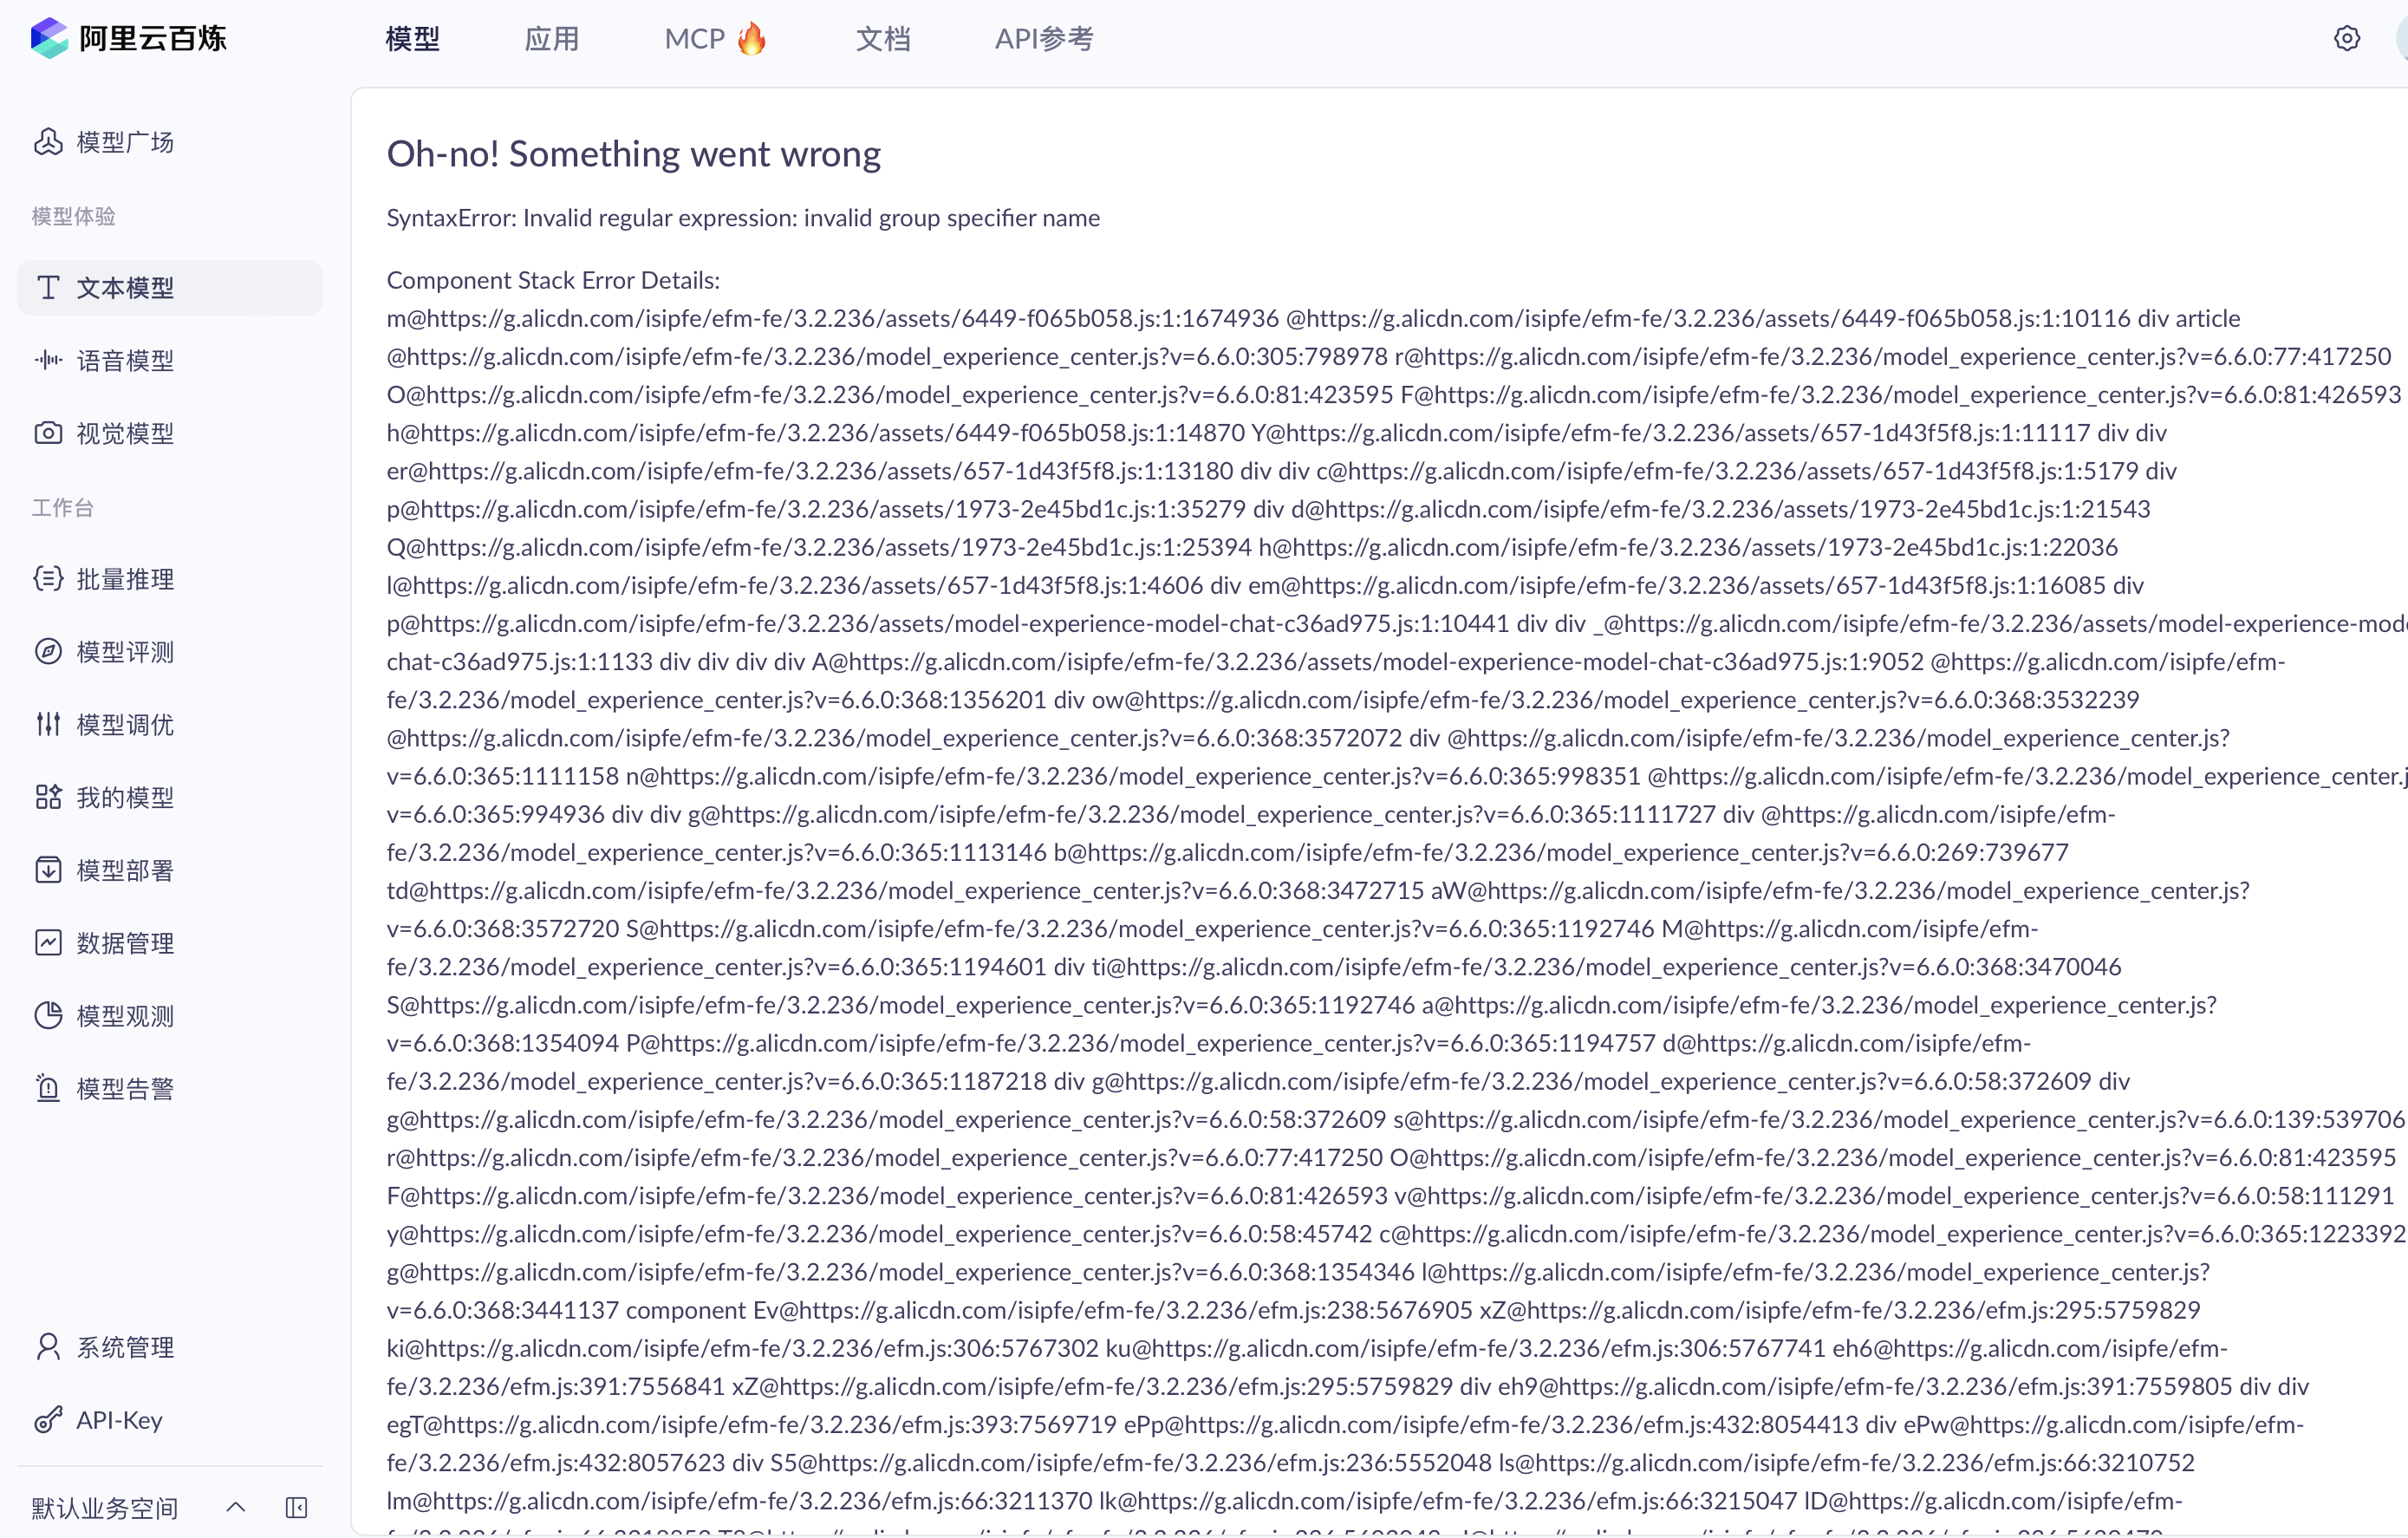Open API-Key key icon entry
Viewport: 2408px width, 1538px height.
(x=48, y=1420)
